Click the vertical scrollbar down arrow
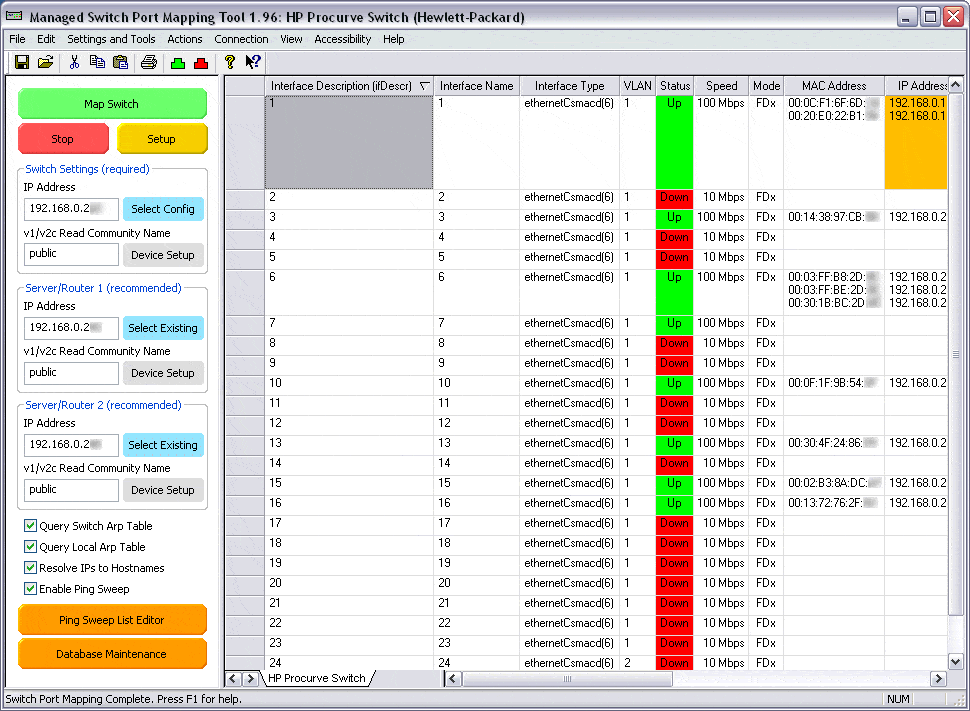970x711 pixels. click(x=956, y=661)
